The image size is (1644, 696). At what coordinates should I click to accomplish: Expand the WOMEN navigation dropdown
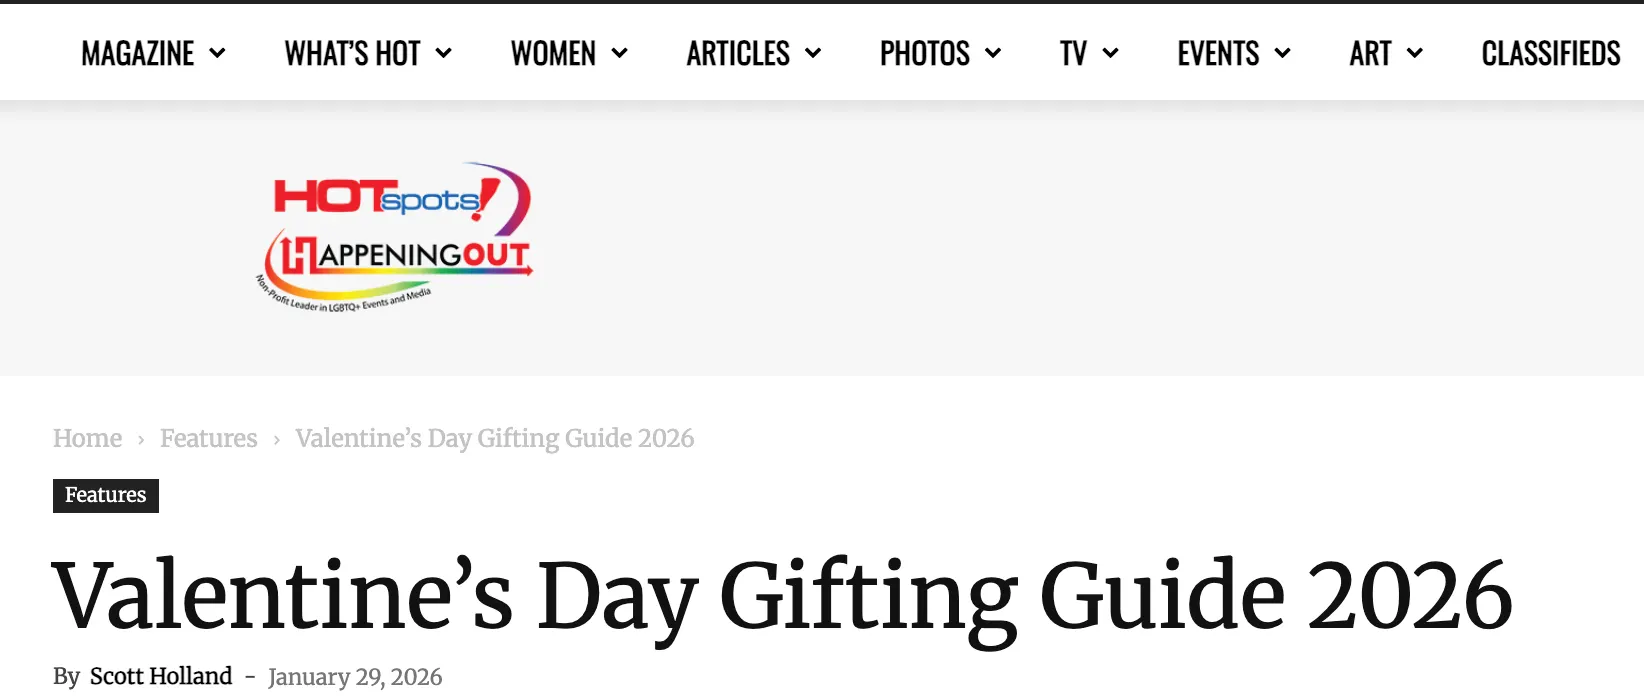tap(620, 53)
